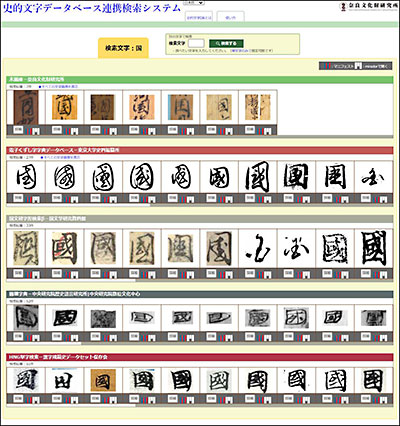
Task: Click the IIIF icon beside the マニフェスト label
Action: point(328,66)
